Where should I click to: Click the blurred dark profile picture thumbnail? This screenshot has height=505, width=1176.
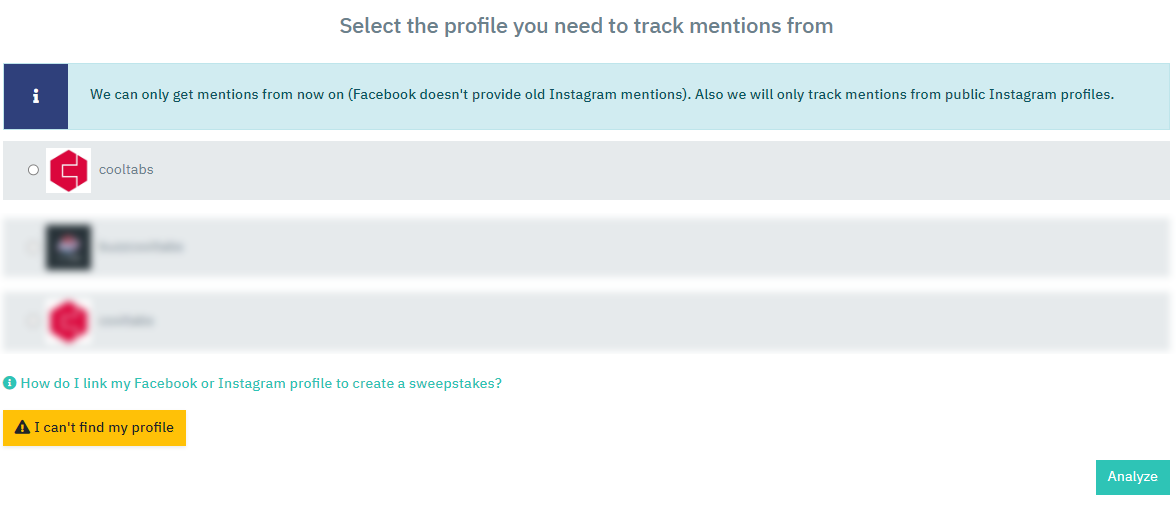(68, 248)
